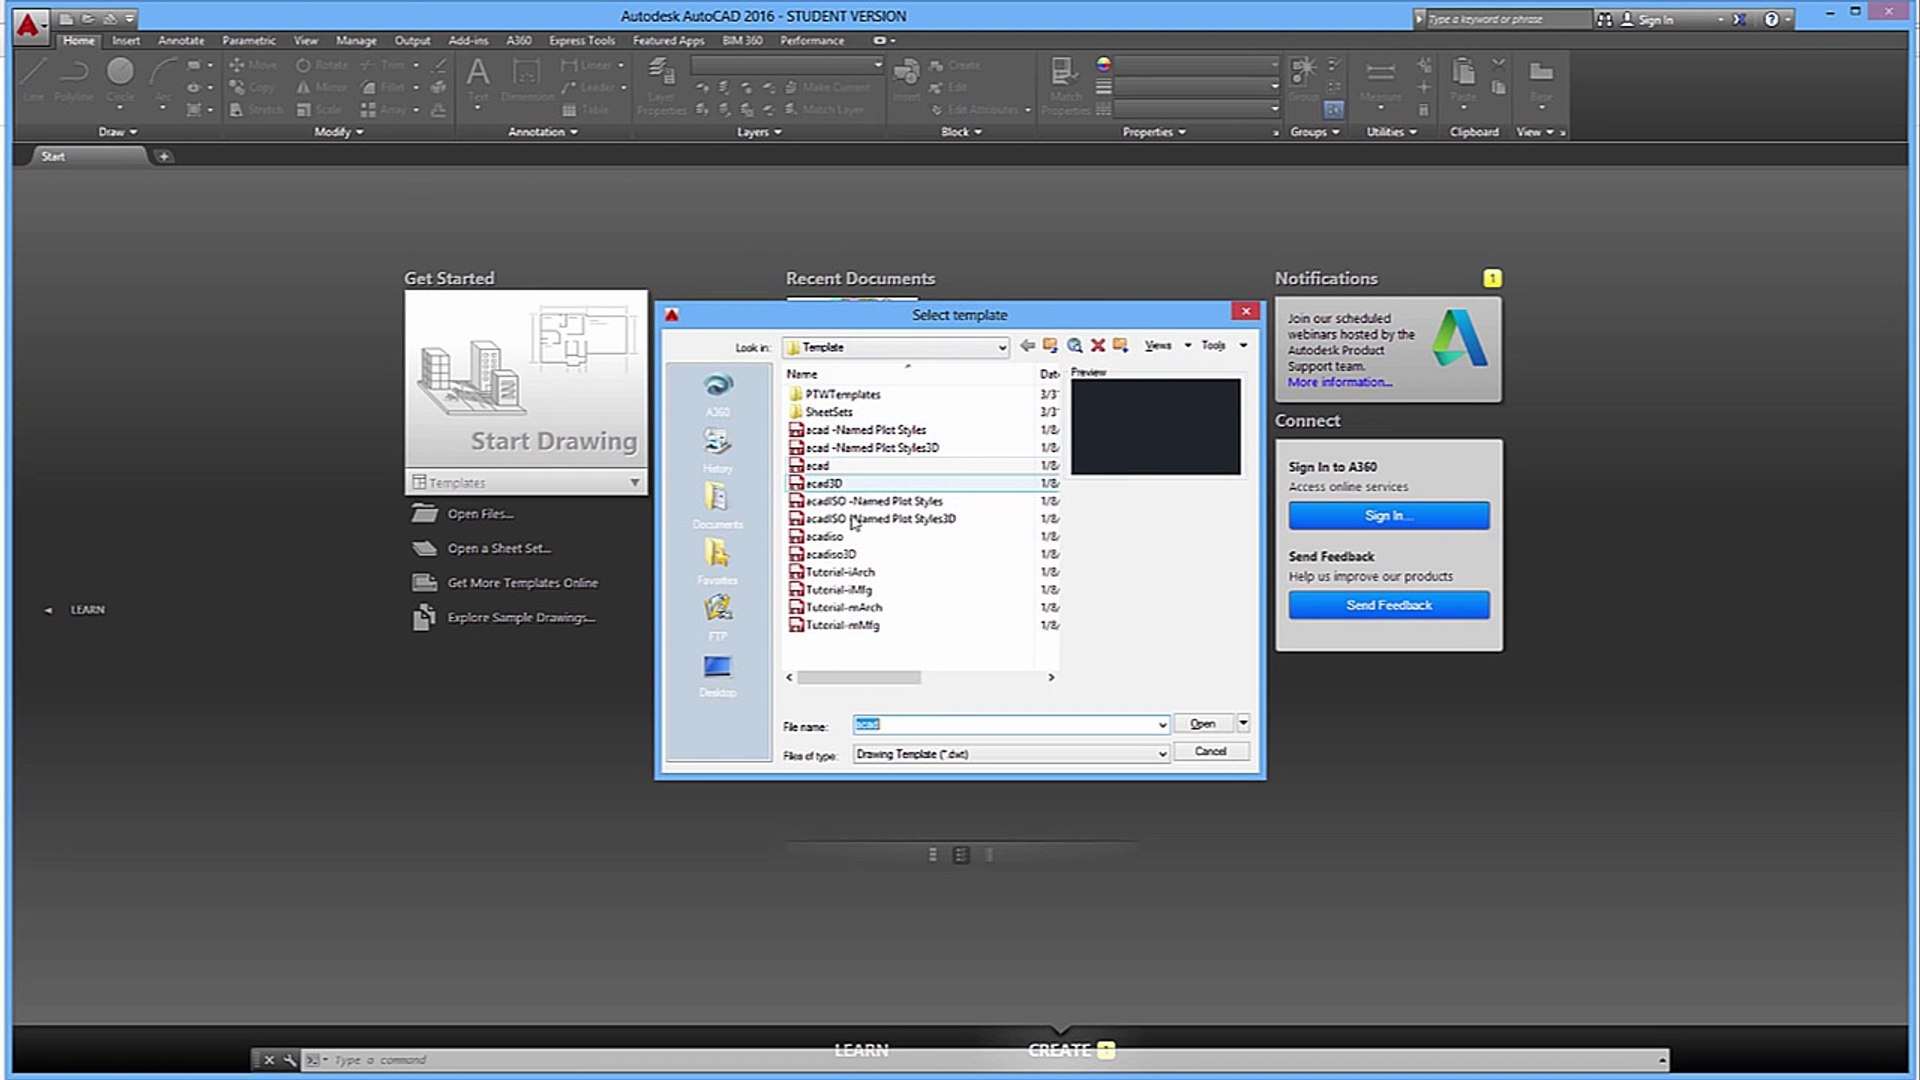Open the Express Tools ribbon tab
The height and width of the screenshot is (1080, 1920).
point(582,41)
